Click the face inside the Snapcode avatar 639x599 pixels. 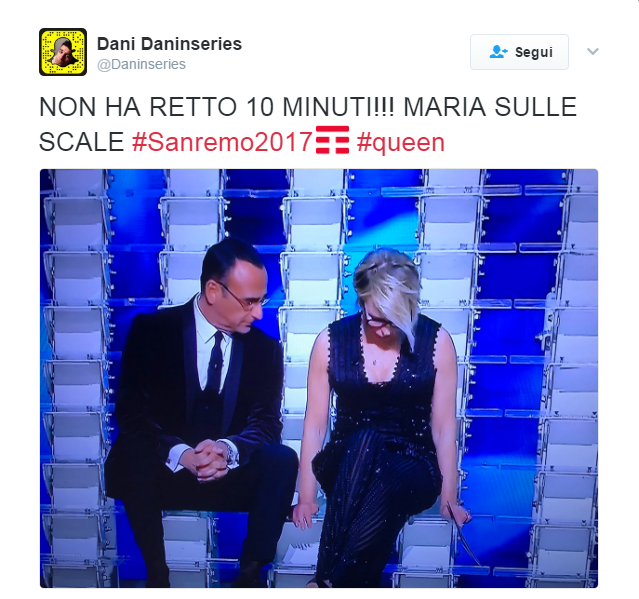(62, 53)
